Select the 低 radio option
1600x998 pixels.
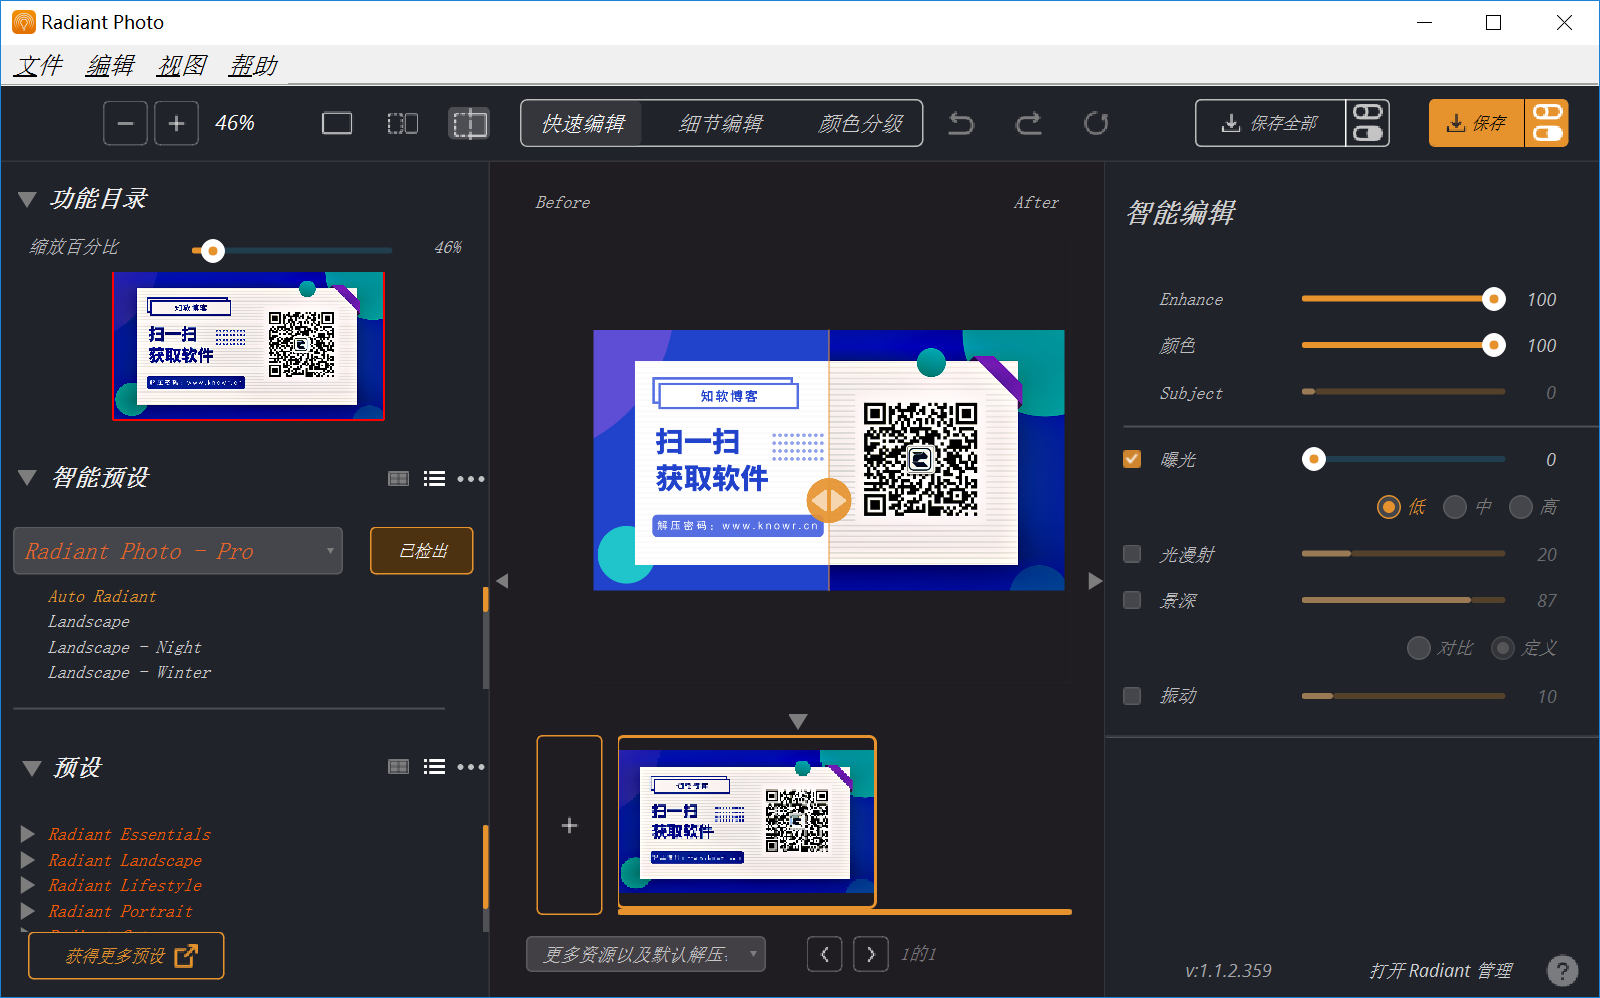(x=1389, y=507)
